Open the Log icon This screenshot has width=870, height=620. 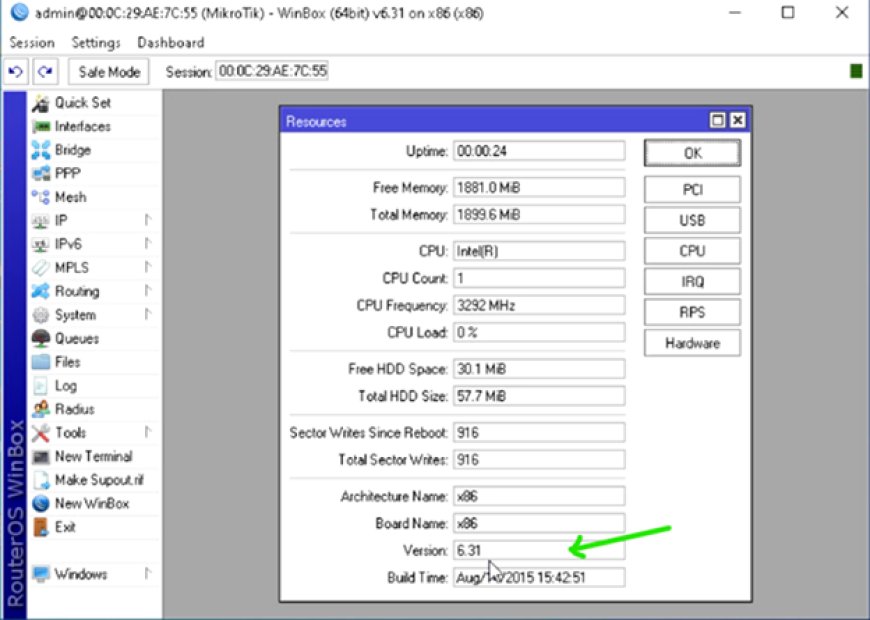(x=41, y=386)
